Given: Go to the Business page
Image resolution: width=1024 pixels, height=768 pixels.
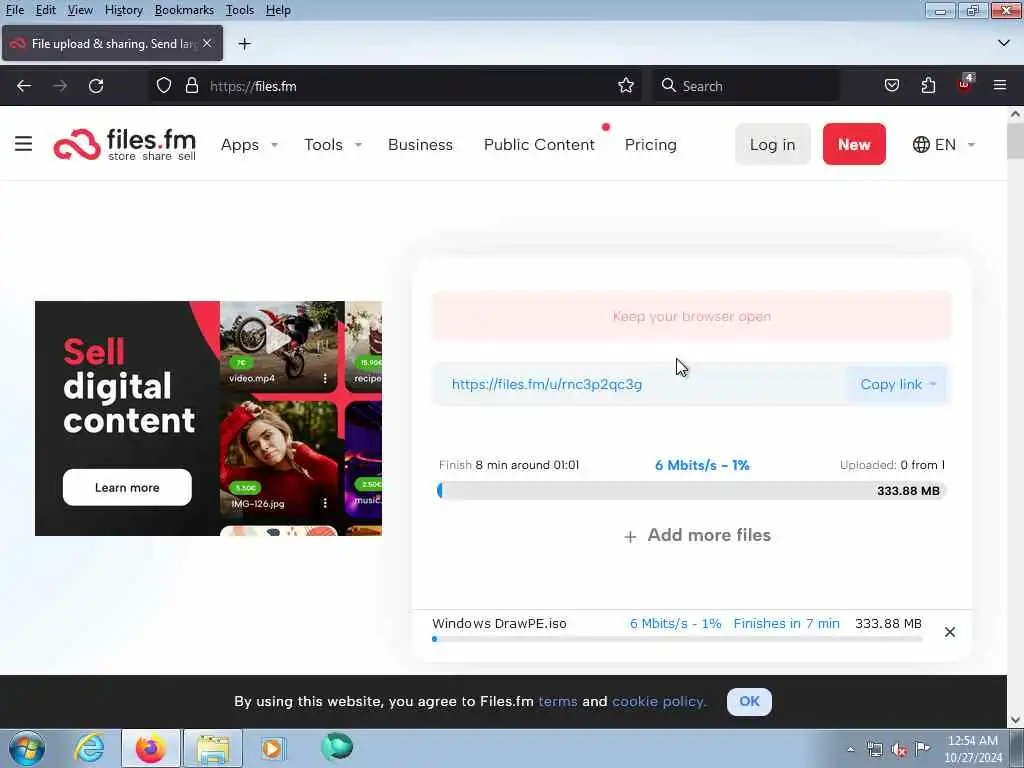Looking at the screenshot, I should 420,144.
